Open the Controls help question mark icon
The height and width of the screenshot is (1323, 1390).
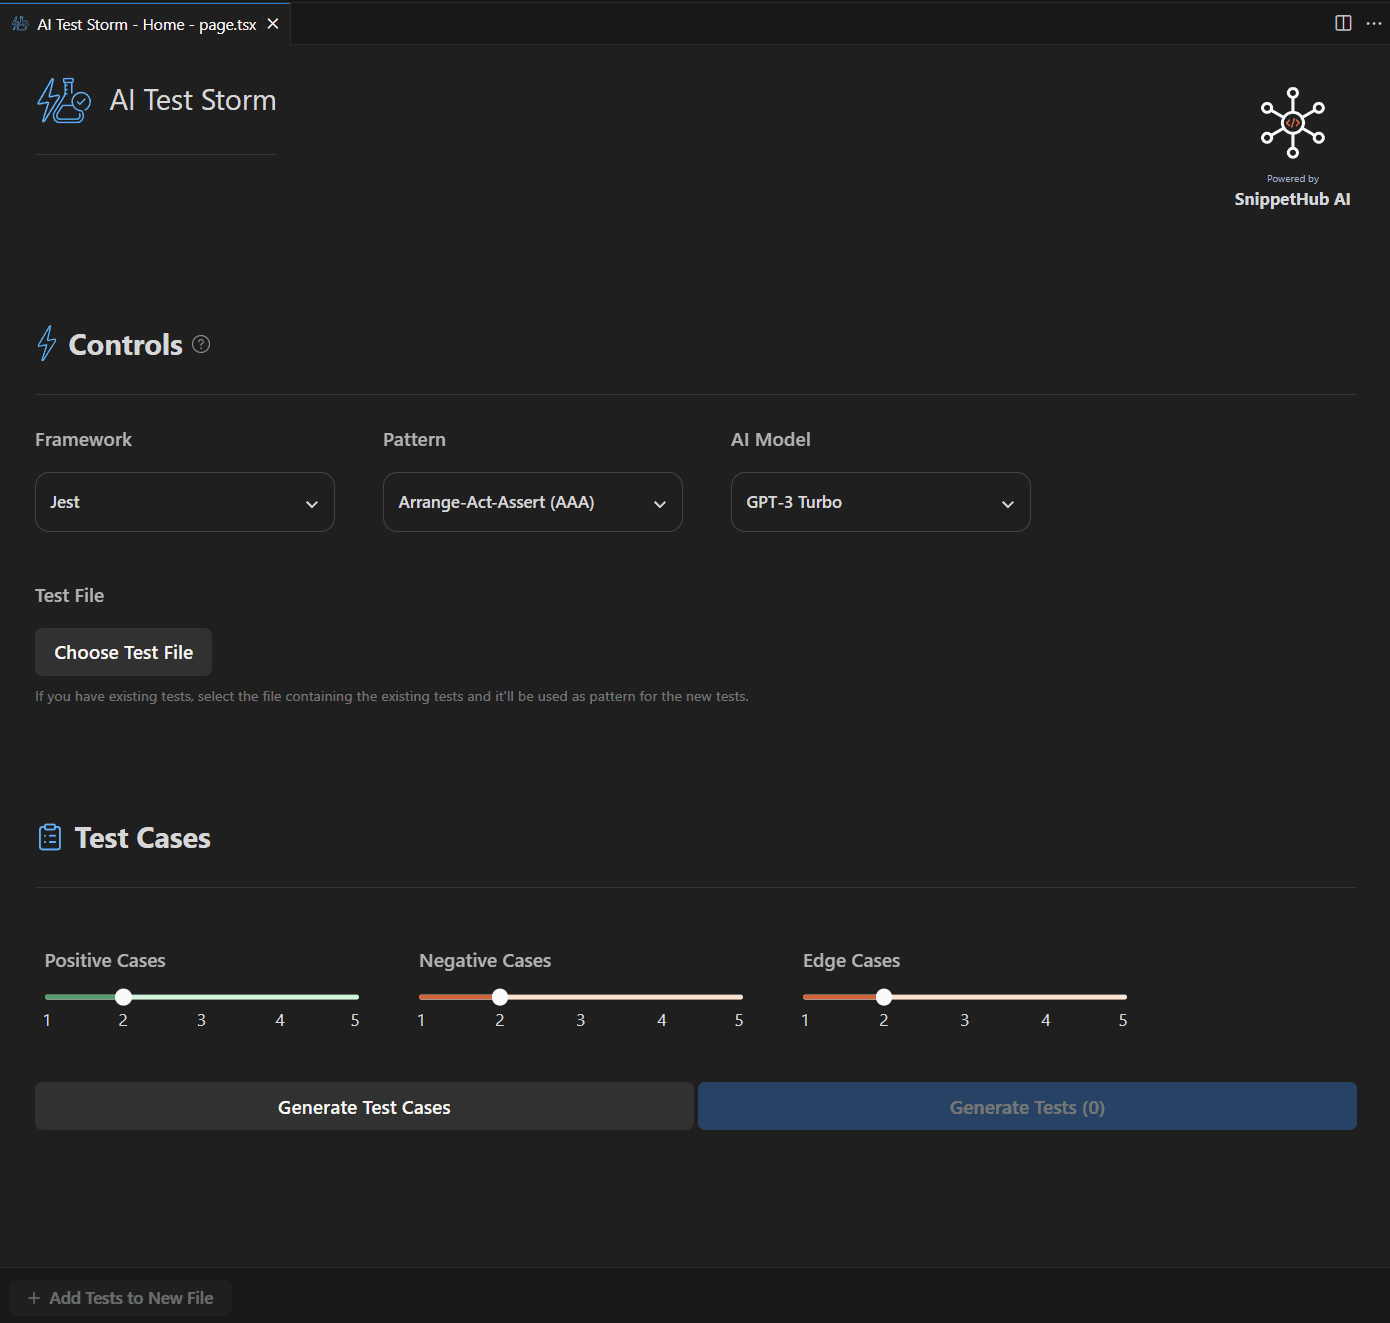[x=201, y=344]
